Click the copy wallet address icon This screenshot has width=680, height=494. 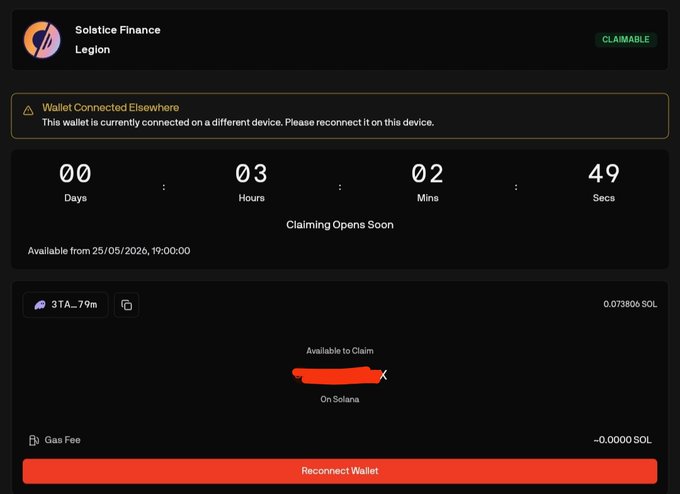pos(126,305)
